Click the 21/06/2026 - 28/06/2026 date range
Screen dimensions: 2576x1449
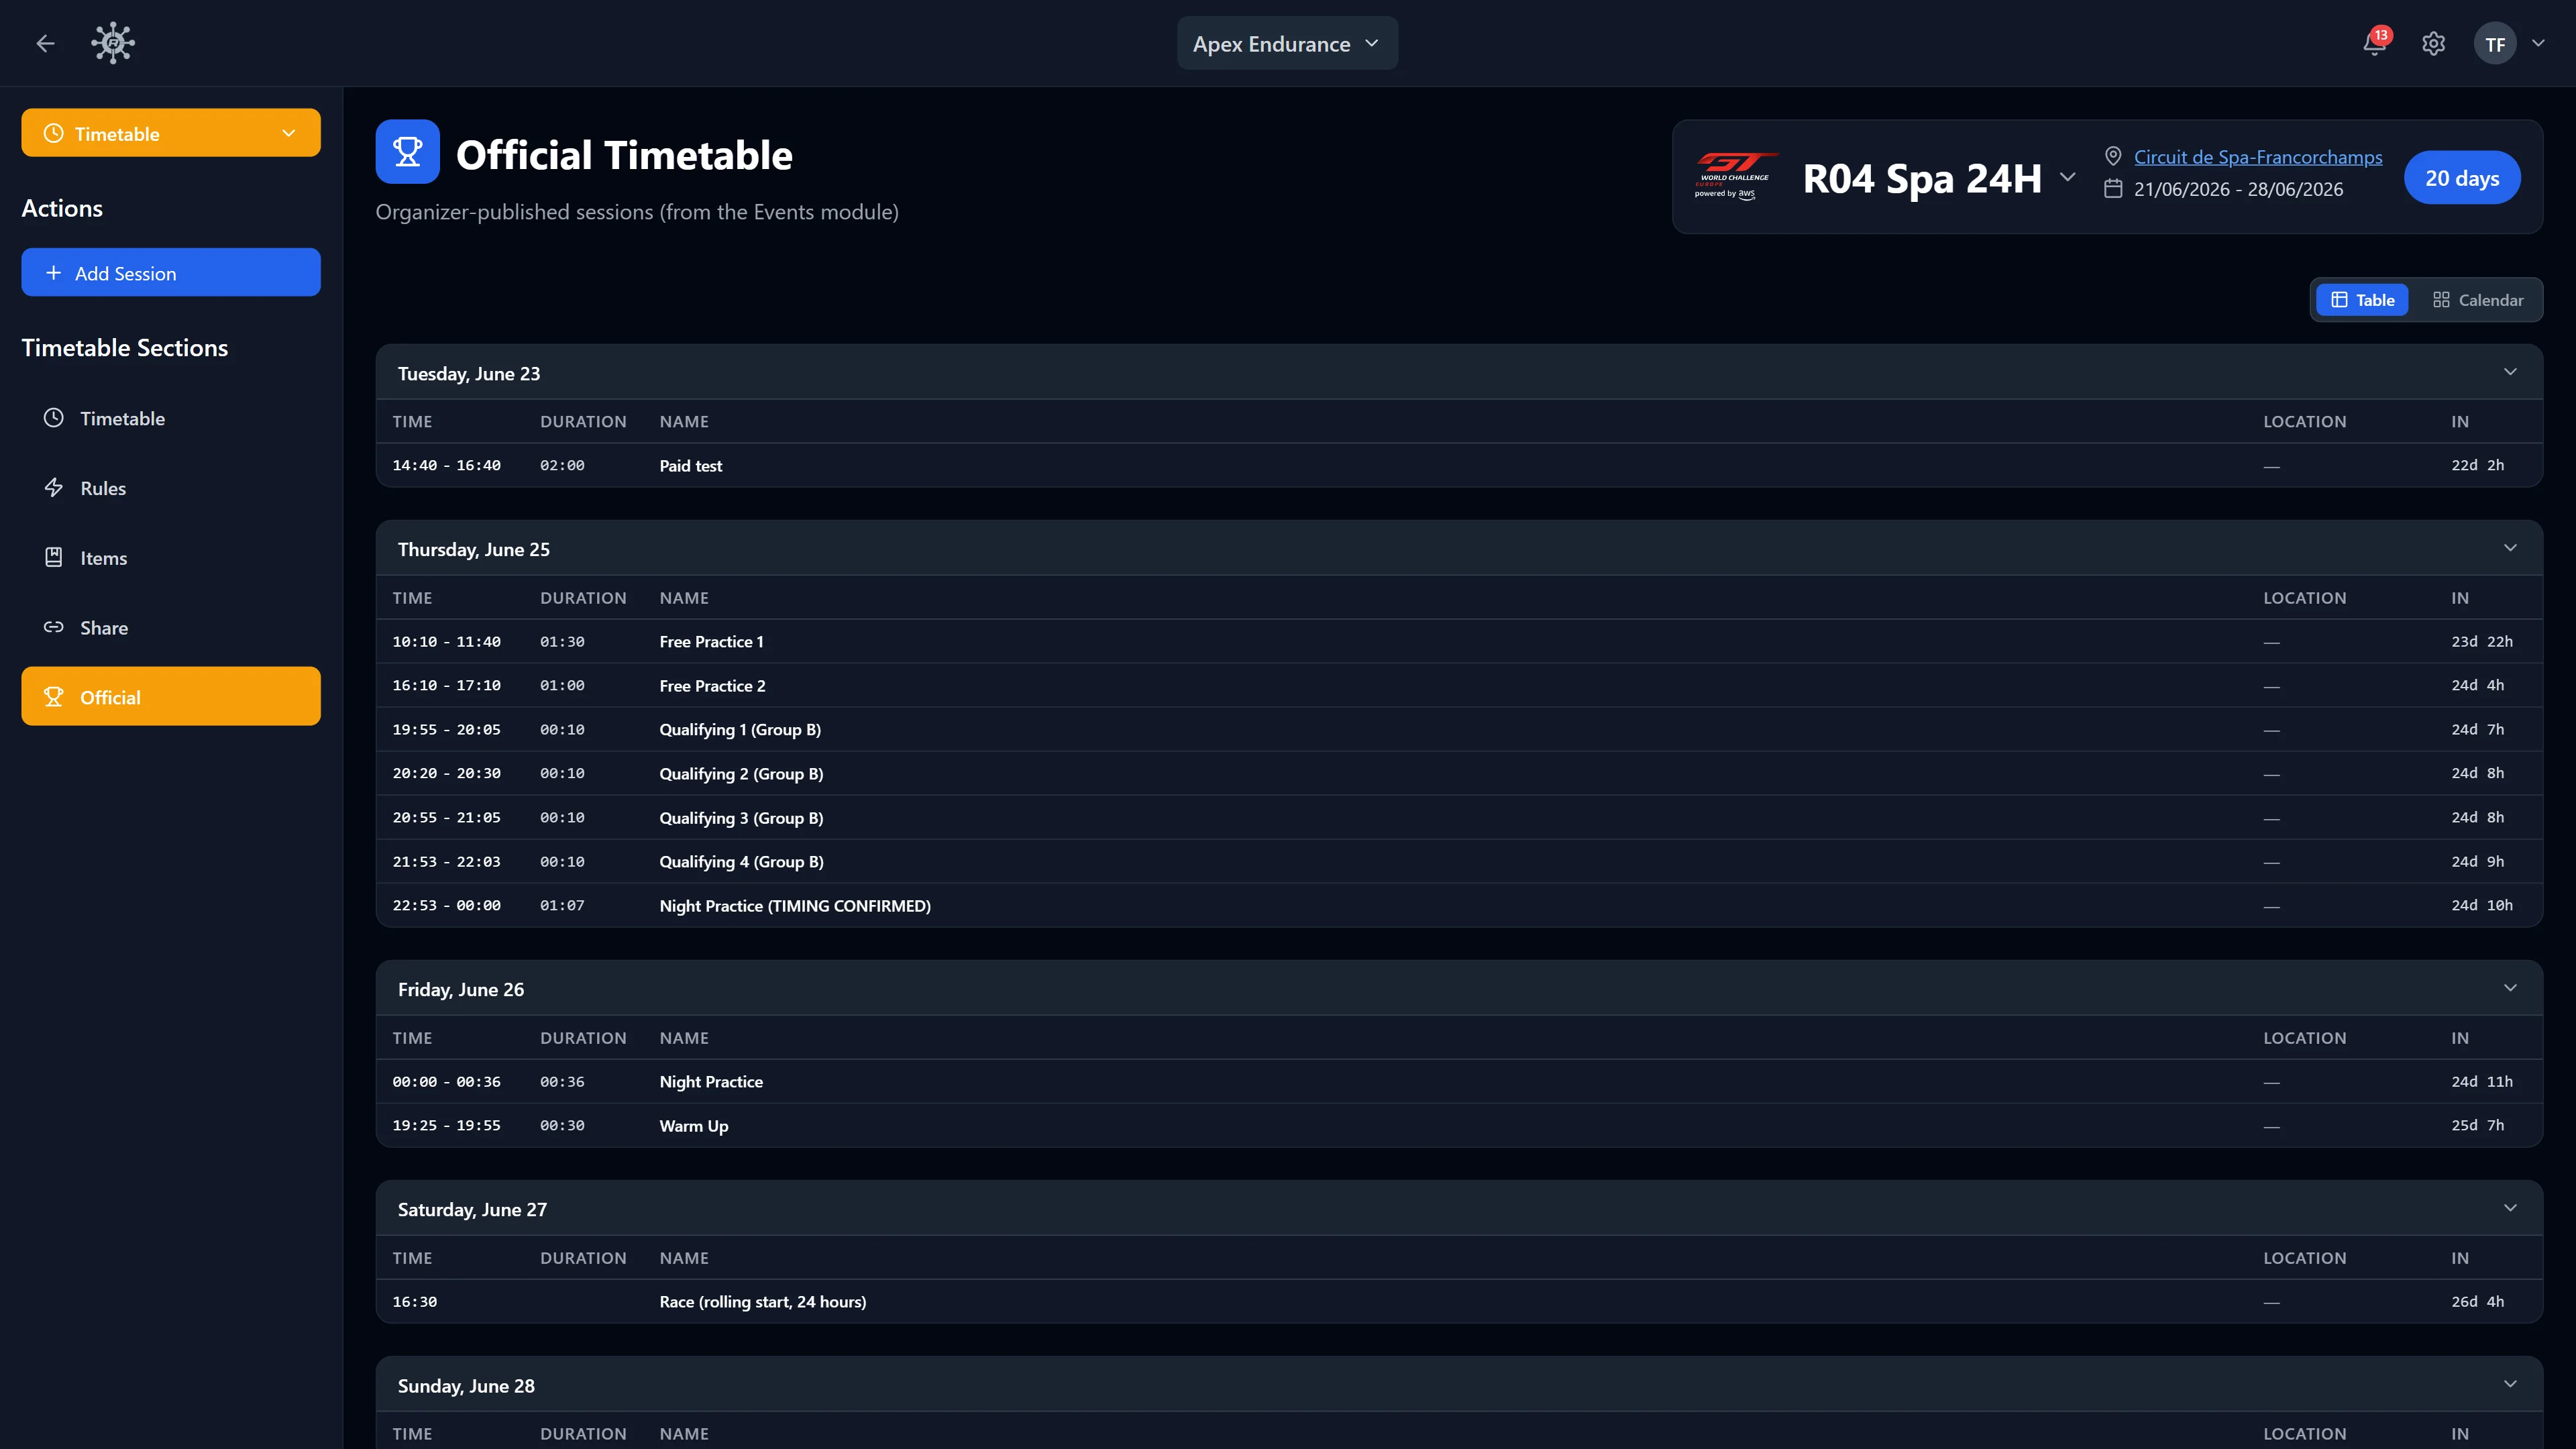click(2238, 189)
